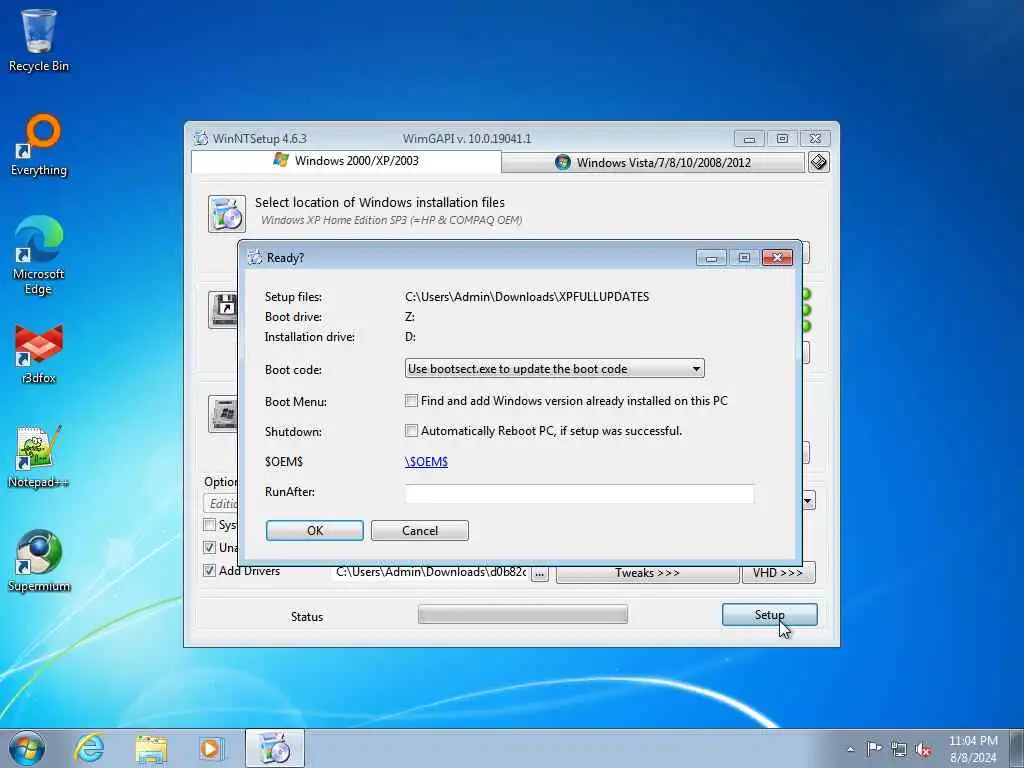Open the Recycle Bin desktop icon
Screen dimensions: 1024x768
coord(39,39)
